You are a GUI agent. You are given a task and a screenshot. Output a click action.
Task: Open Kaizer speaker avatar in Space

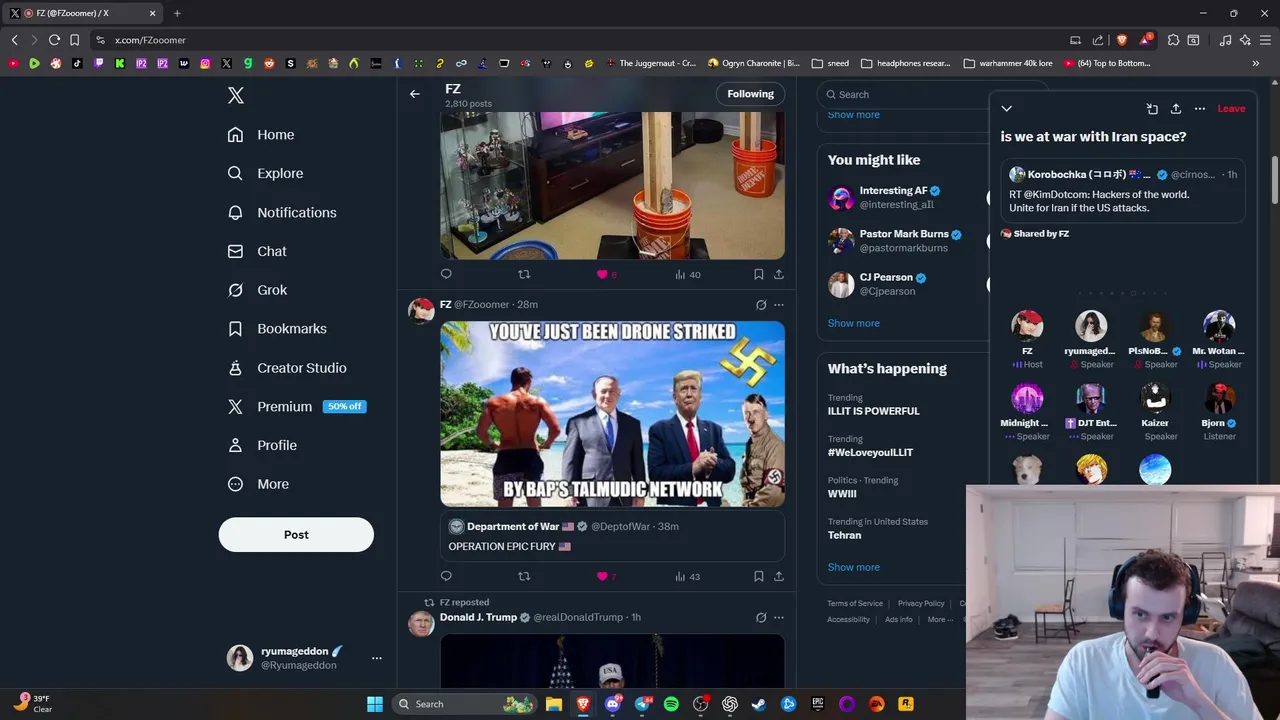tap(1155, 398)
